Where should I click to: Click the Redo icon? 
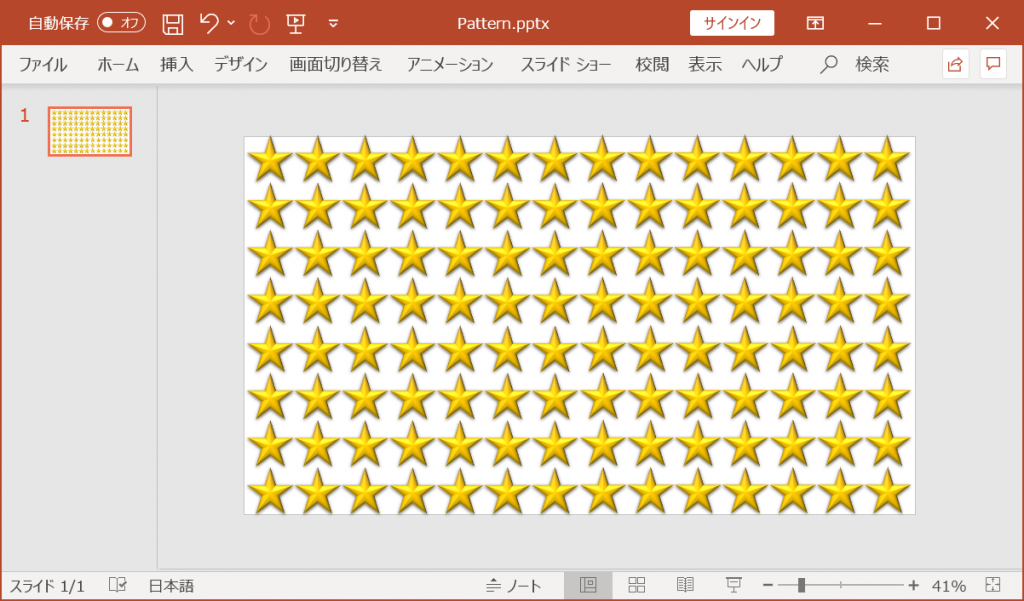(x=259, y=24)
